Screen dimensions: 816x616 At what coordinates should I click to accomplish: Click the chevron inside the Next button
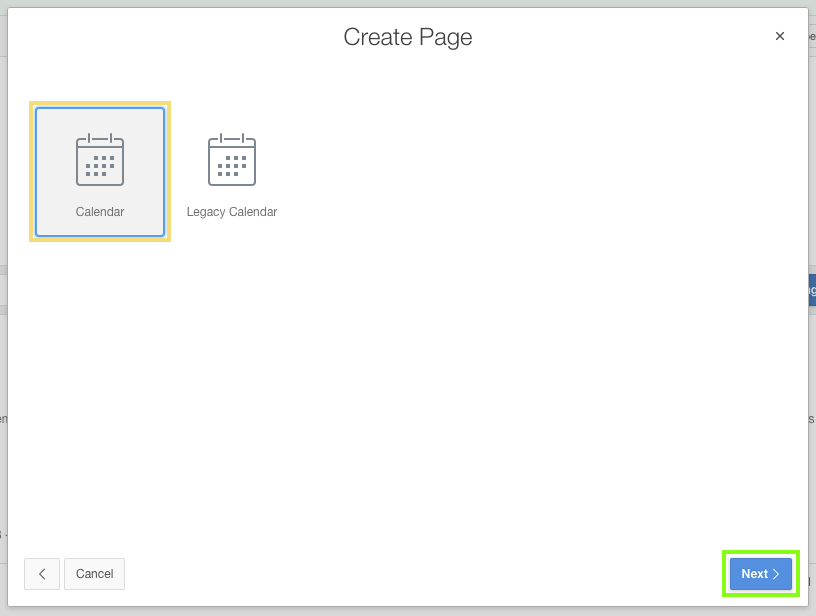(776, 574)
